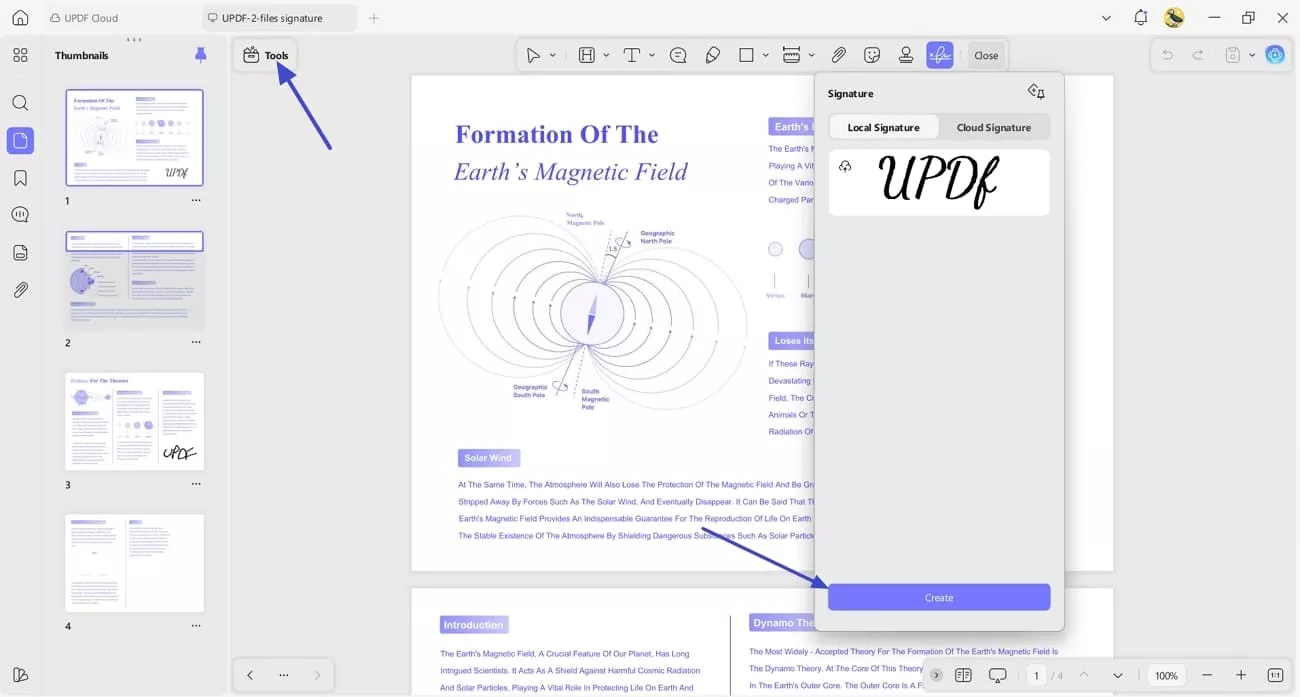The width and height of the screenshot is (1300, 697).
Task: Open options menu for page 1 thumbnail
Action: point(196,201)
